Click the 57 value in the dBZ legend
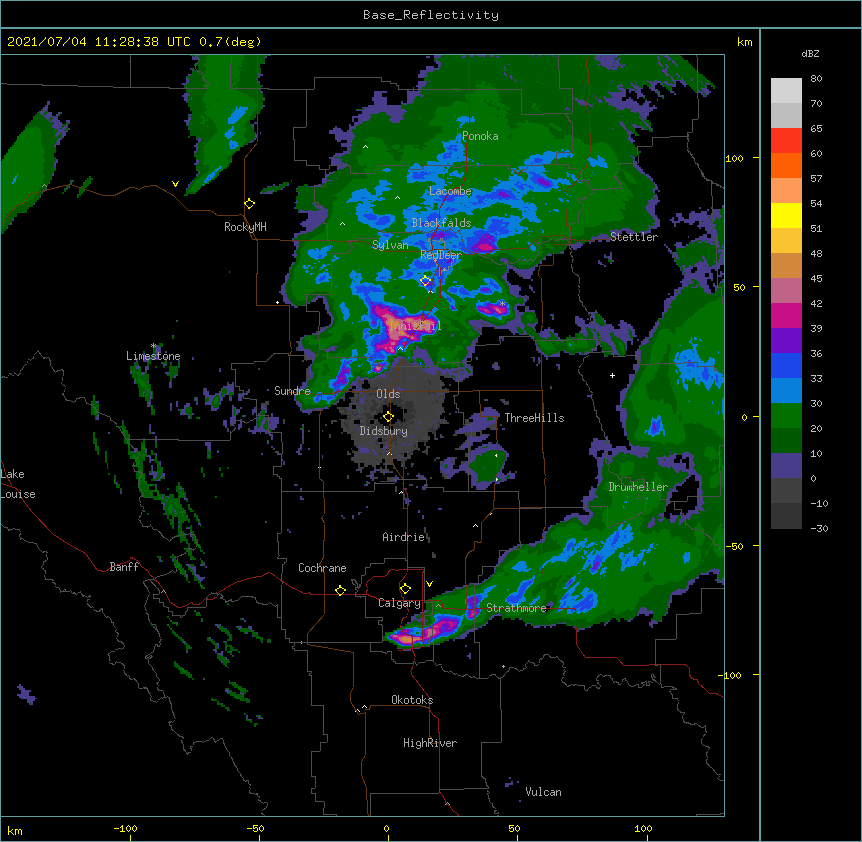The width and height of the screenshot is (862, 842). [816, 179]
